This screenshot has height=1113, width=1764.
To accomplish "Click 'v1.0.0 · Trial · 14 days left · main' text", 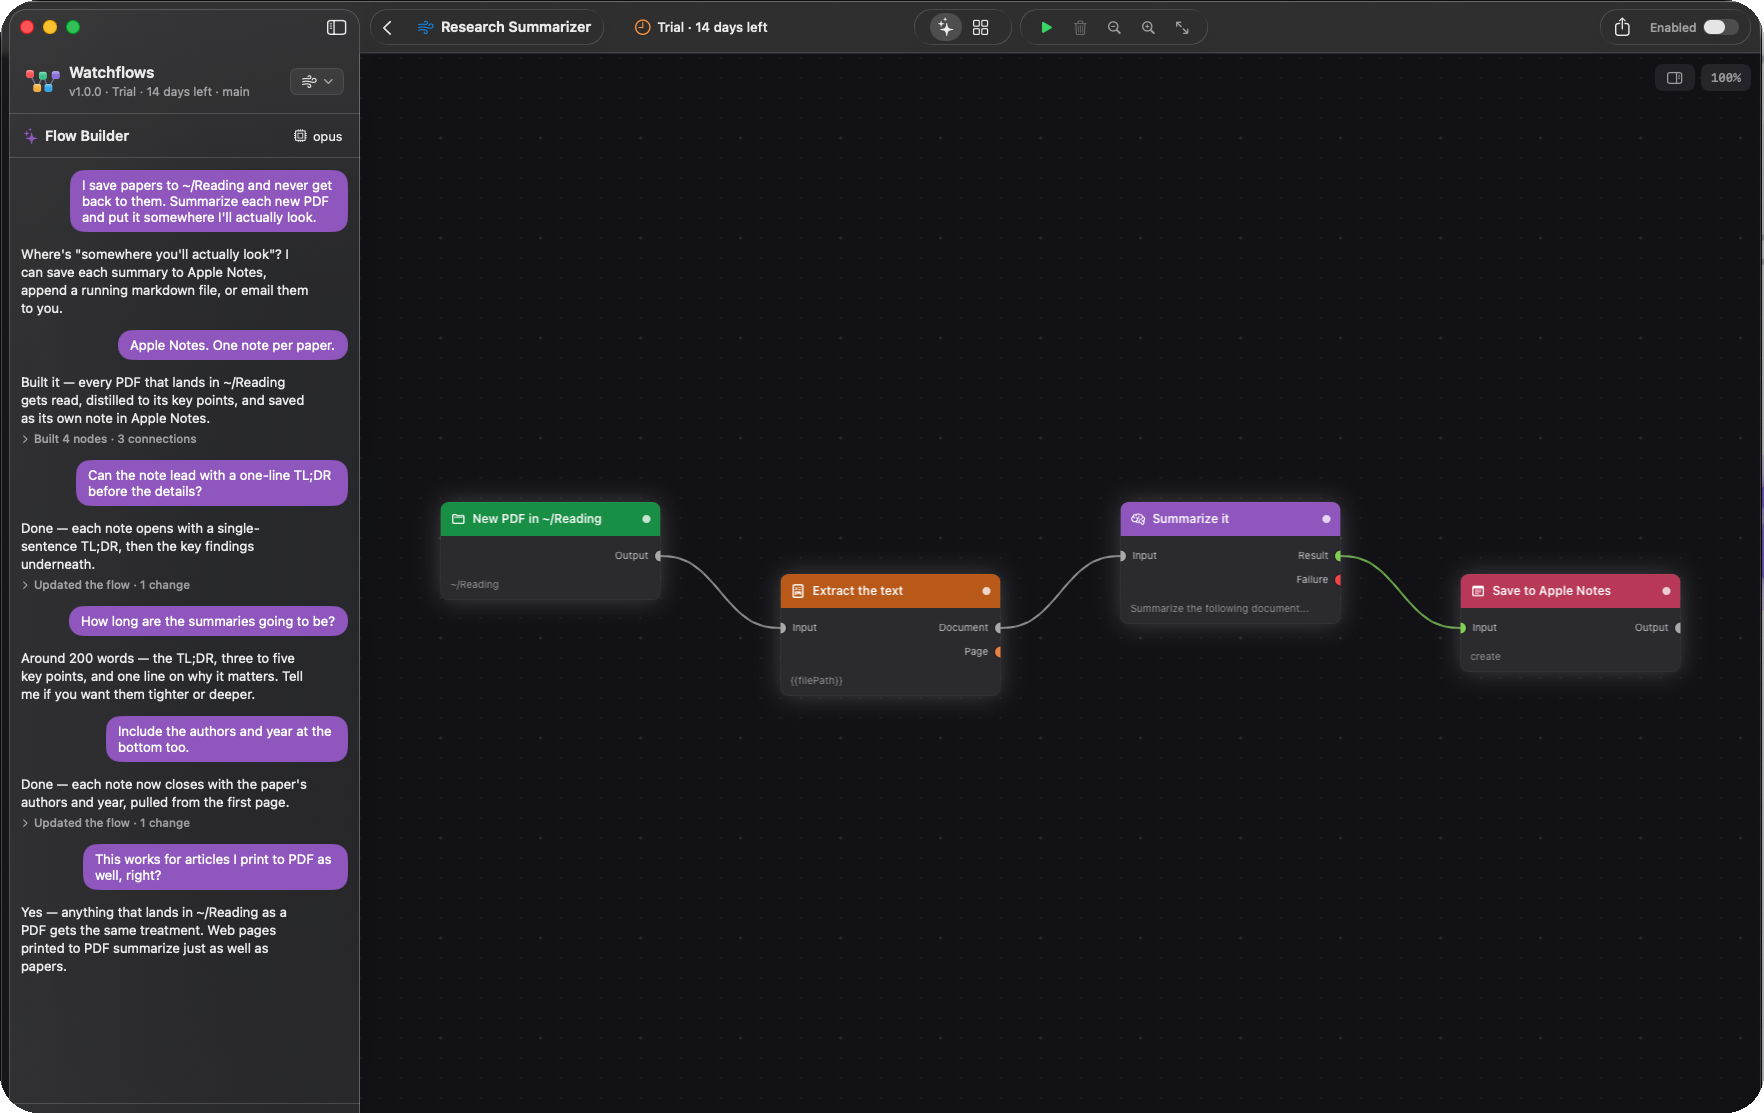I will point(159,92).
